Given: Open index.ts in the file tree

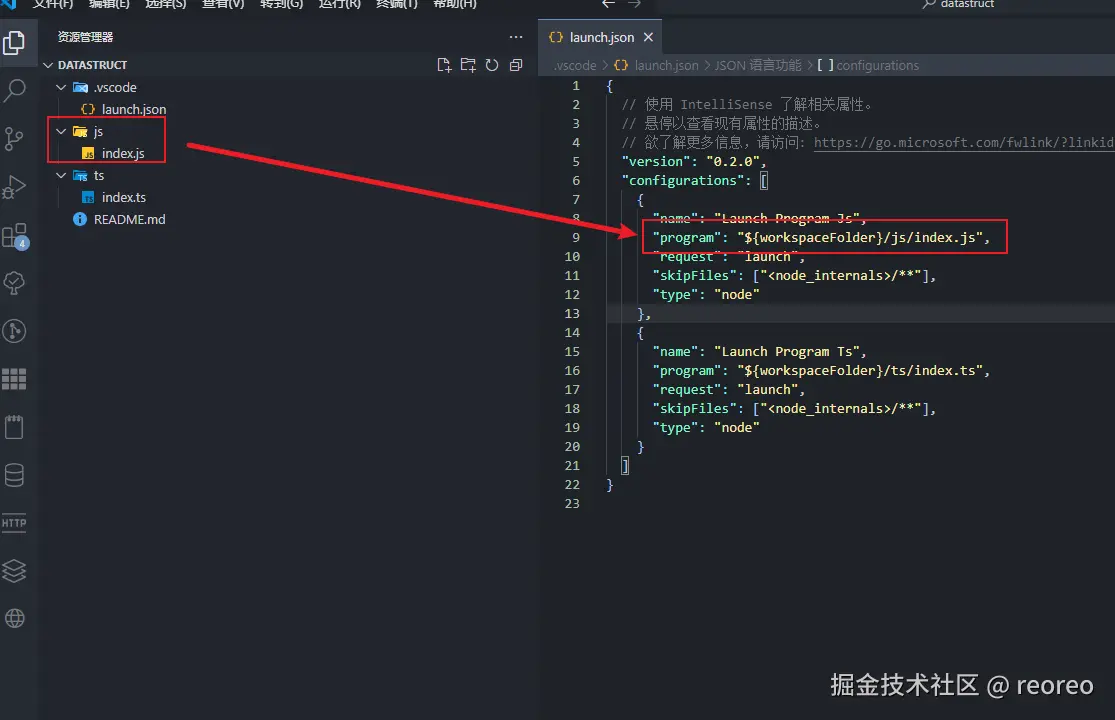Looking at the screenshot, I should (x=124, y=198).
